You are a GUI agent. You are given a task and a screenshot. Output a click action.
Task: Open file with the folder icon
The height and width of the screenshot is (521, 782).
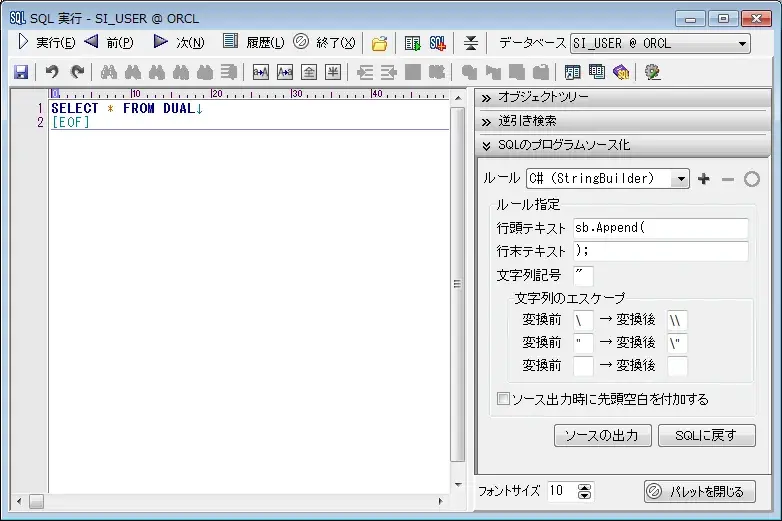pyautogui.click(x=380, y=43)
